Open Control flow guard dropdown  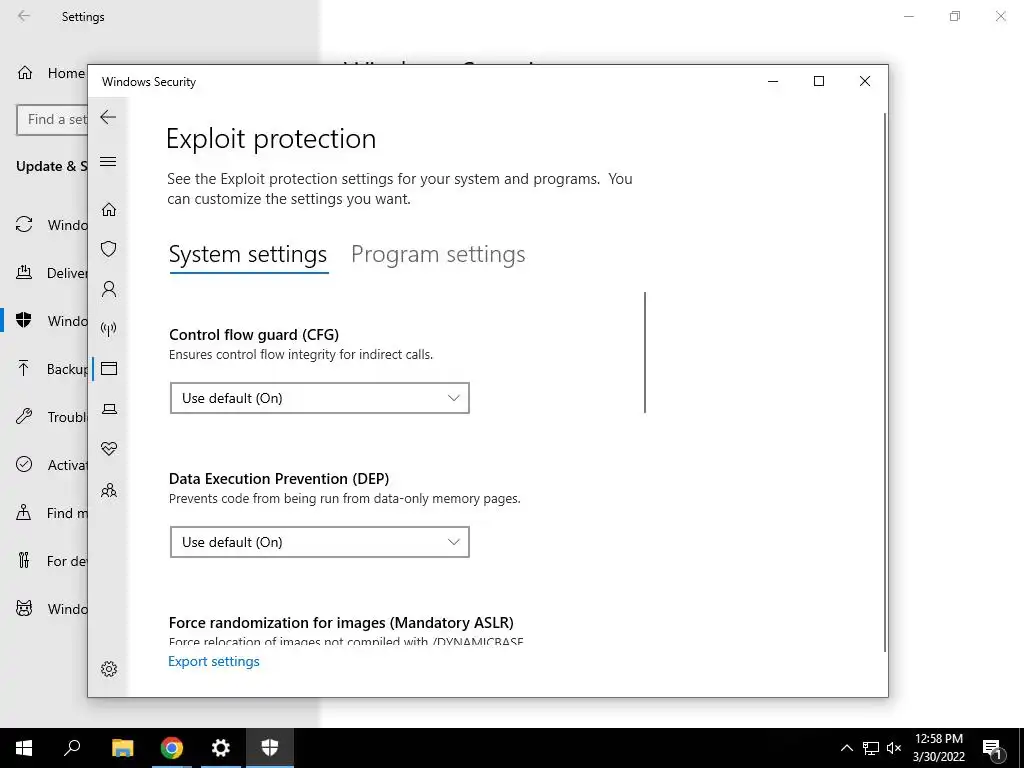(x=319, y=398)
